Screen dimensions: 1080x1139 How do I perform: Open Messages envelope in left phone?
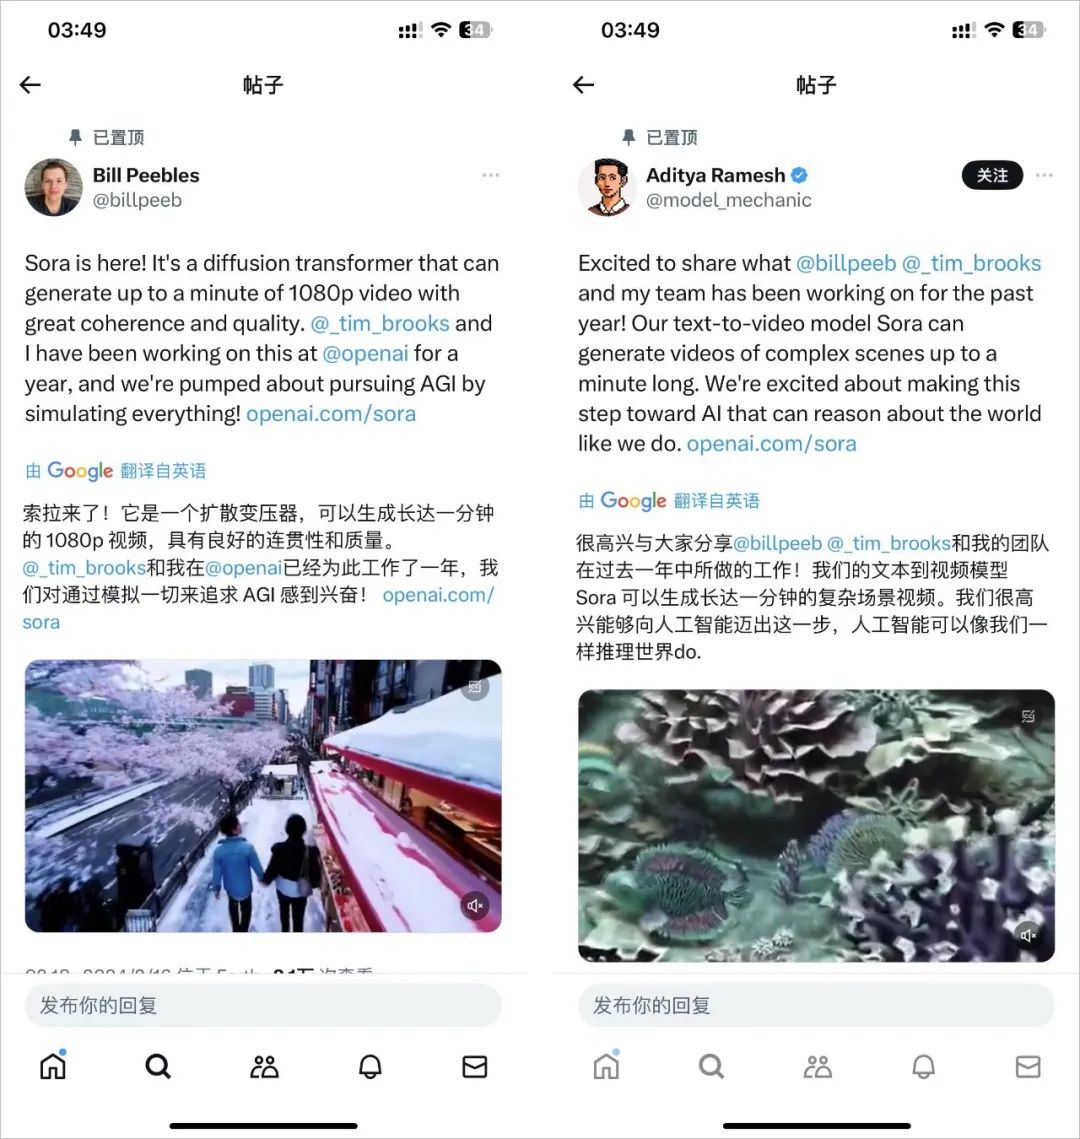[475, 1066]
